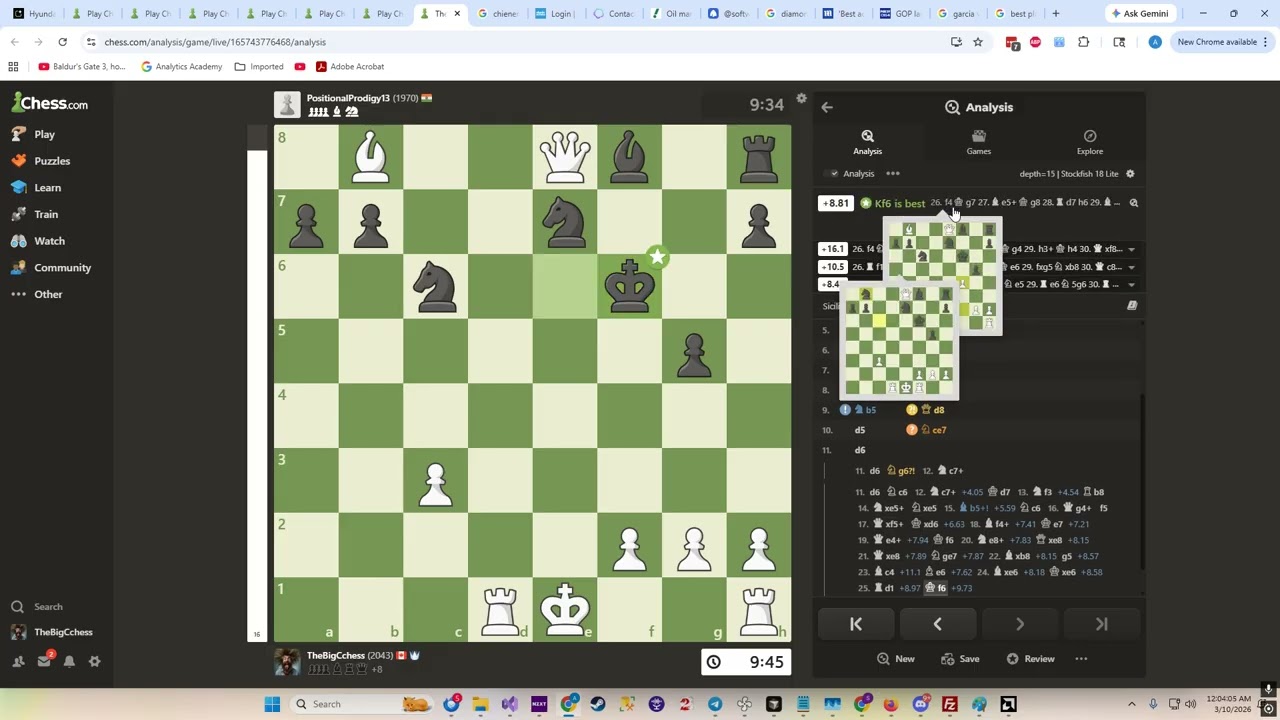Open Learn in the left sidebar
1280x720 pixels.
pos(37,188)
